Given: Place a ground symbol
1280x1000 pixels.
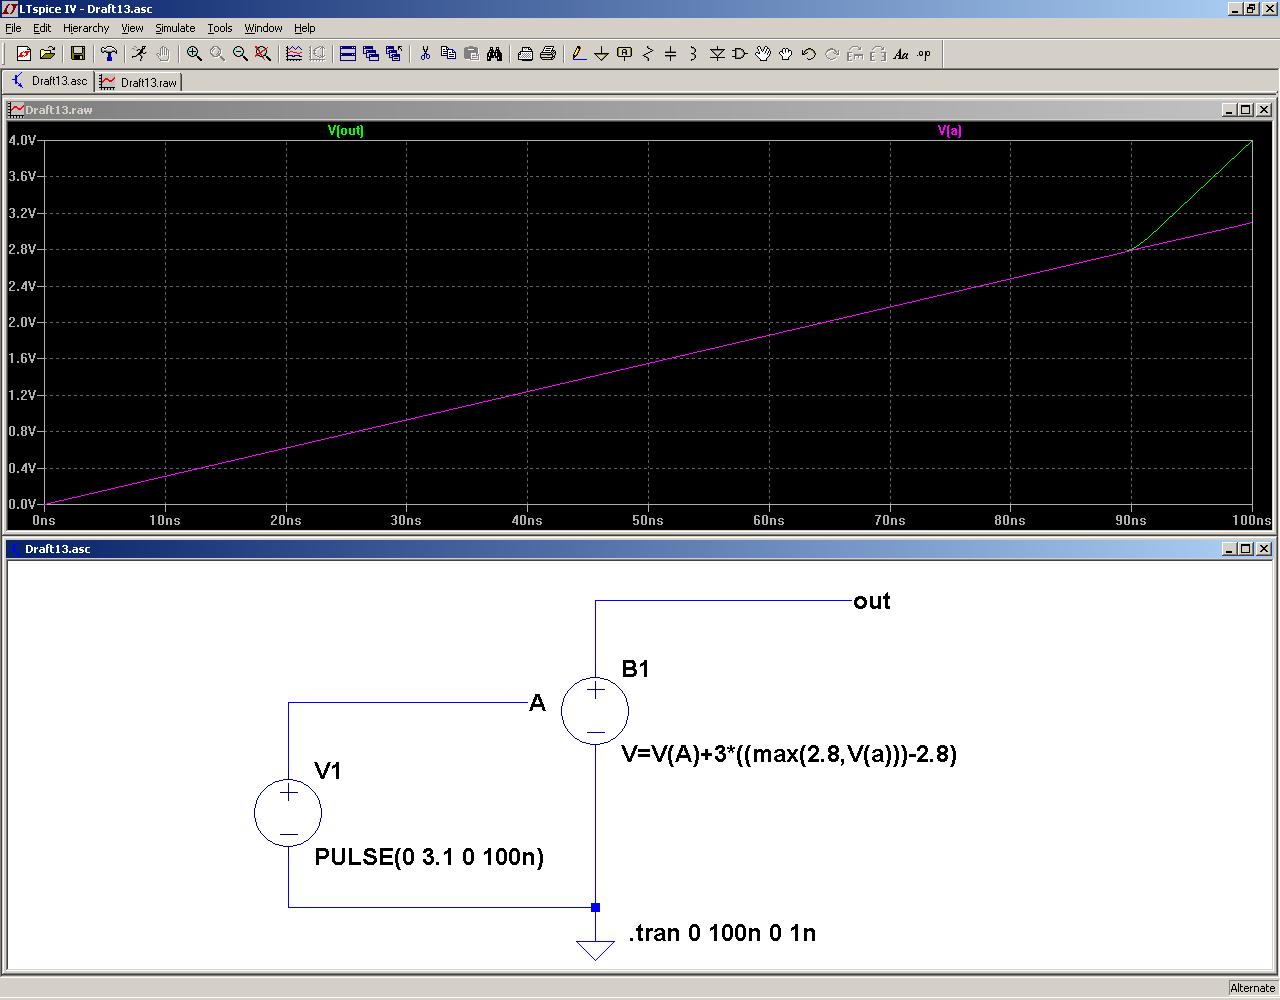Looking at the screenshot, I should tap(602, 54).
